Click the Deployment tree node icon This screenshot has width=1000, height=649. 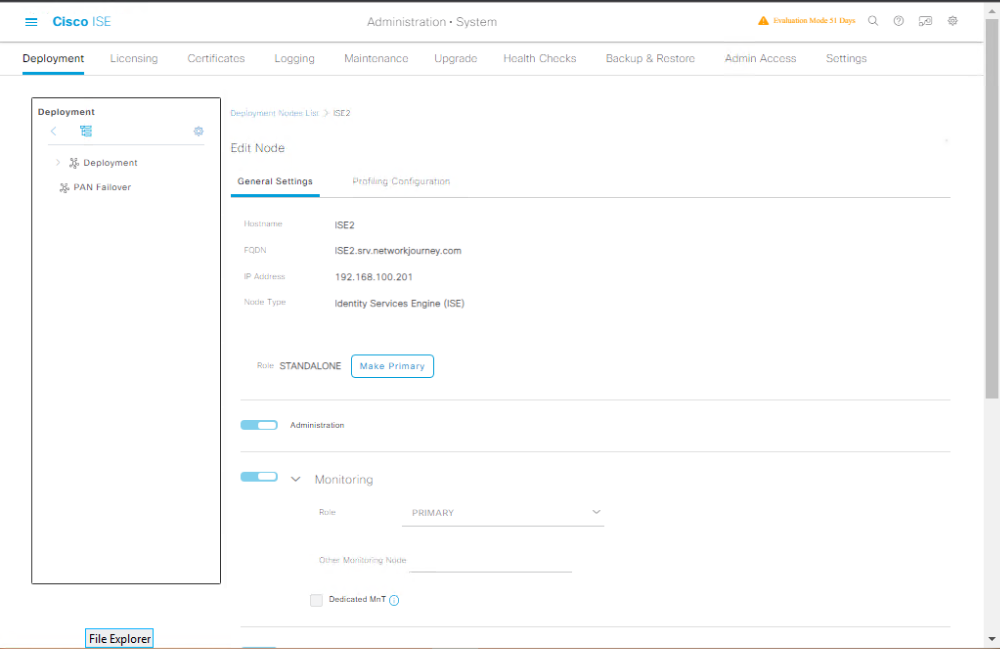74,163
